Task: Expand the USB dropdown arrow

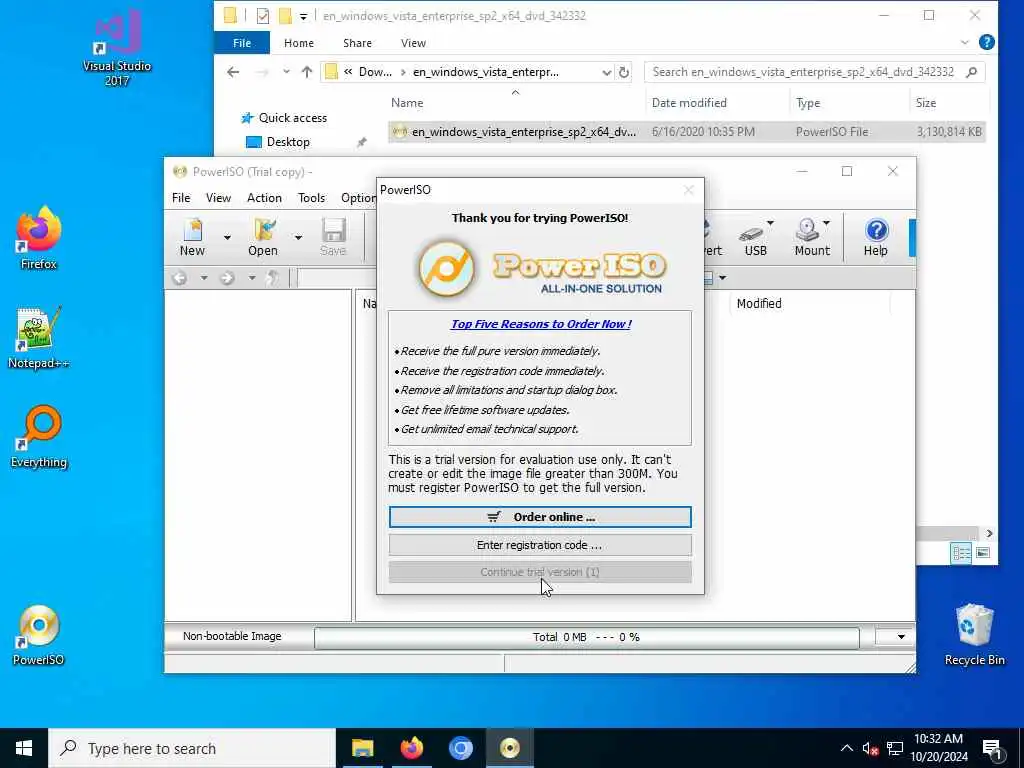Action: (771, 223)
